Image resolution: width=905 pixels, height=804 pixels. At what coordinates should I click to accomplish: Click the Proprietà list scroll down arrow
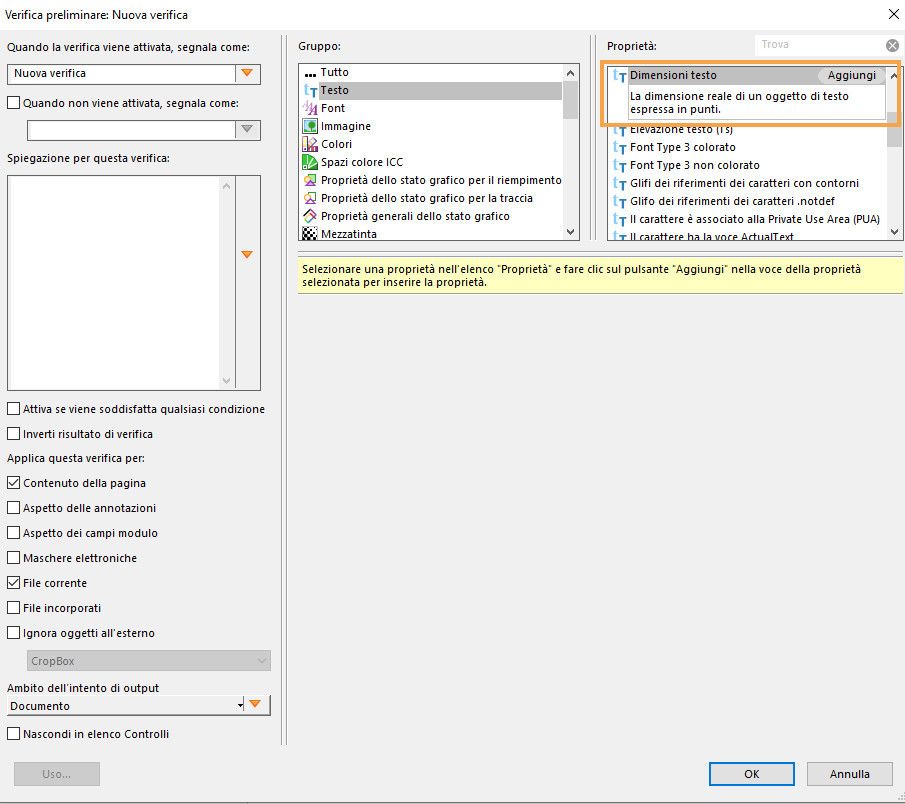[895, 232]
